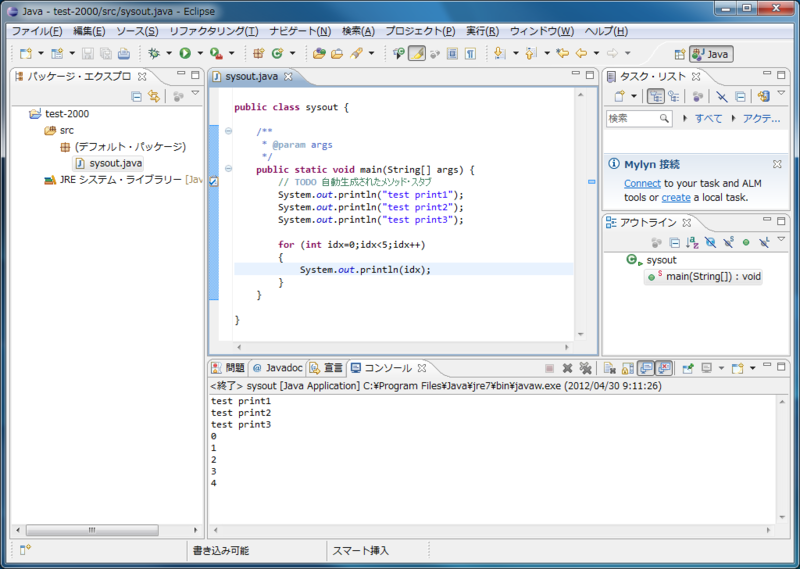Open the ソース(S) menu
The height and width of the screenshot is (569, 800).
tap(137, 31)
